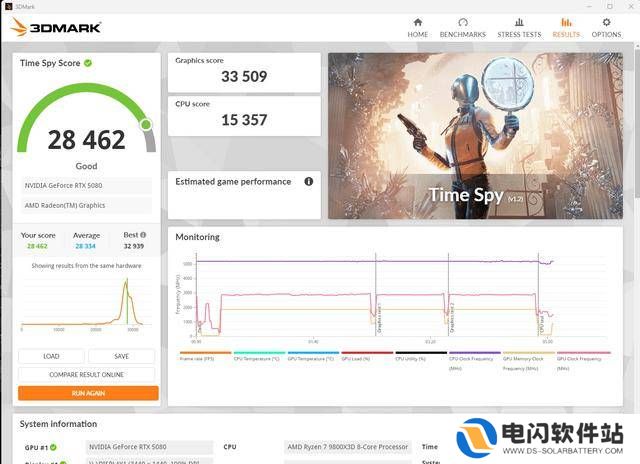Click the LOAD button

click(x=51, y=356)
